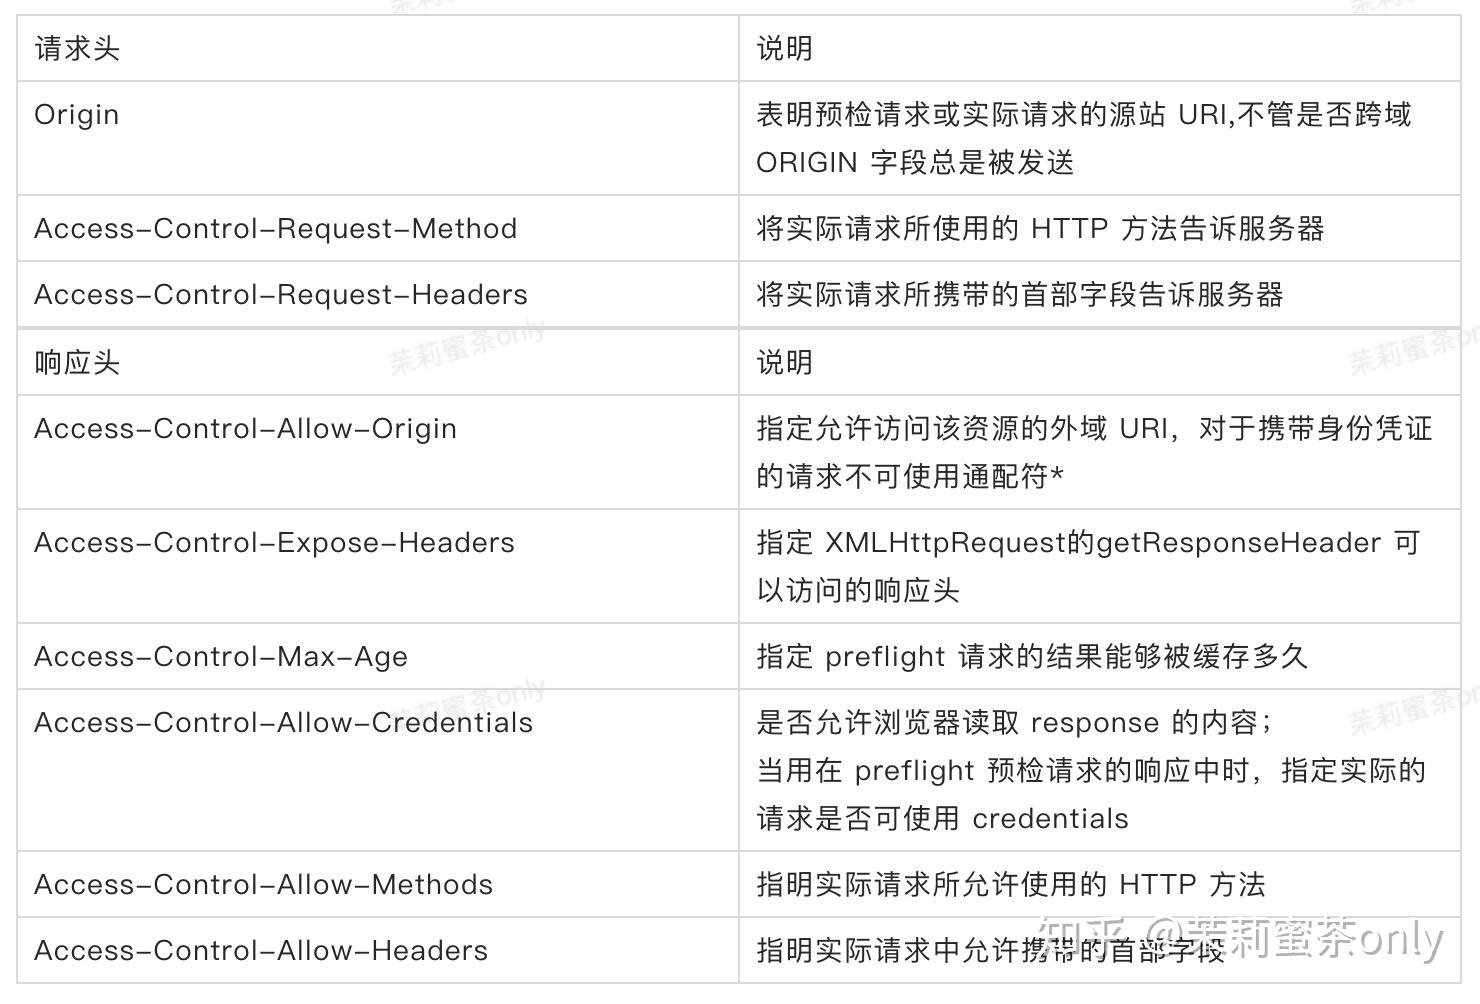The image size is (1480, 1004).
Task: Click Access-Control-Allow-Credentials header name
Action: pyautogui.click(x=284, y=722)
